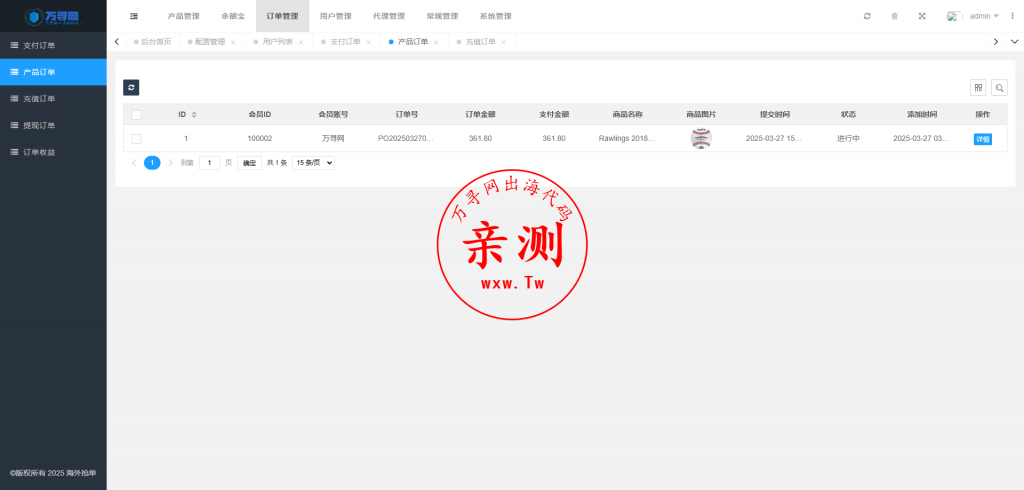Click the add time cell 2025-03-27 03...
This screenshot has width=1024, height=490.
[x=921, y=139]
